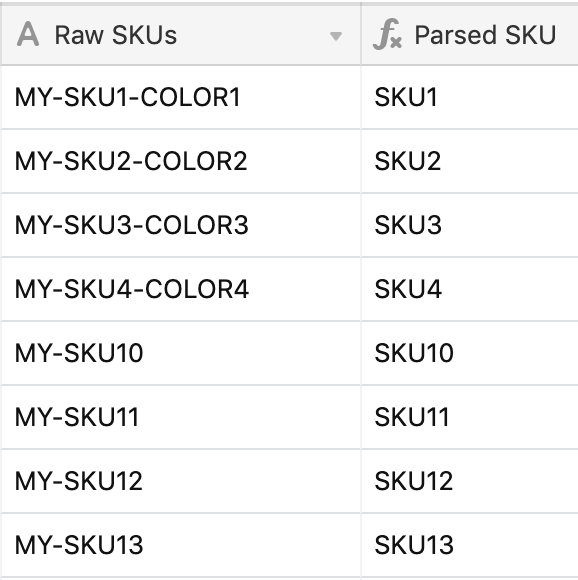Select the MY-SKU3-COLOR3 cell

(180, 226)
